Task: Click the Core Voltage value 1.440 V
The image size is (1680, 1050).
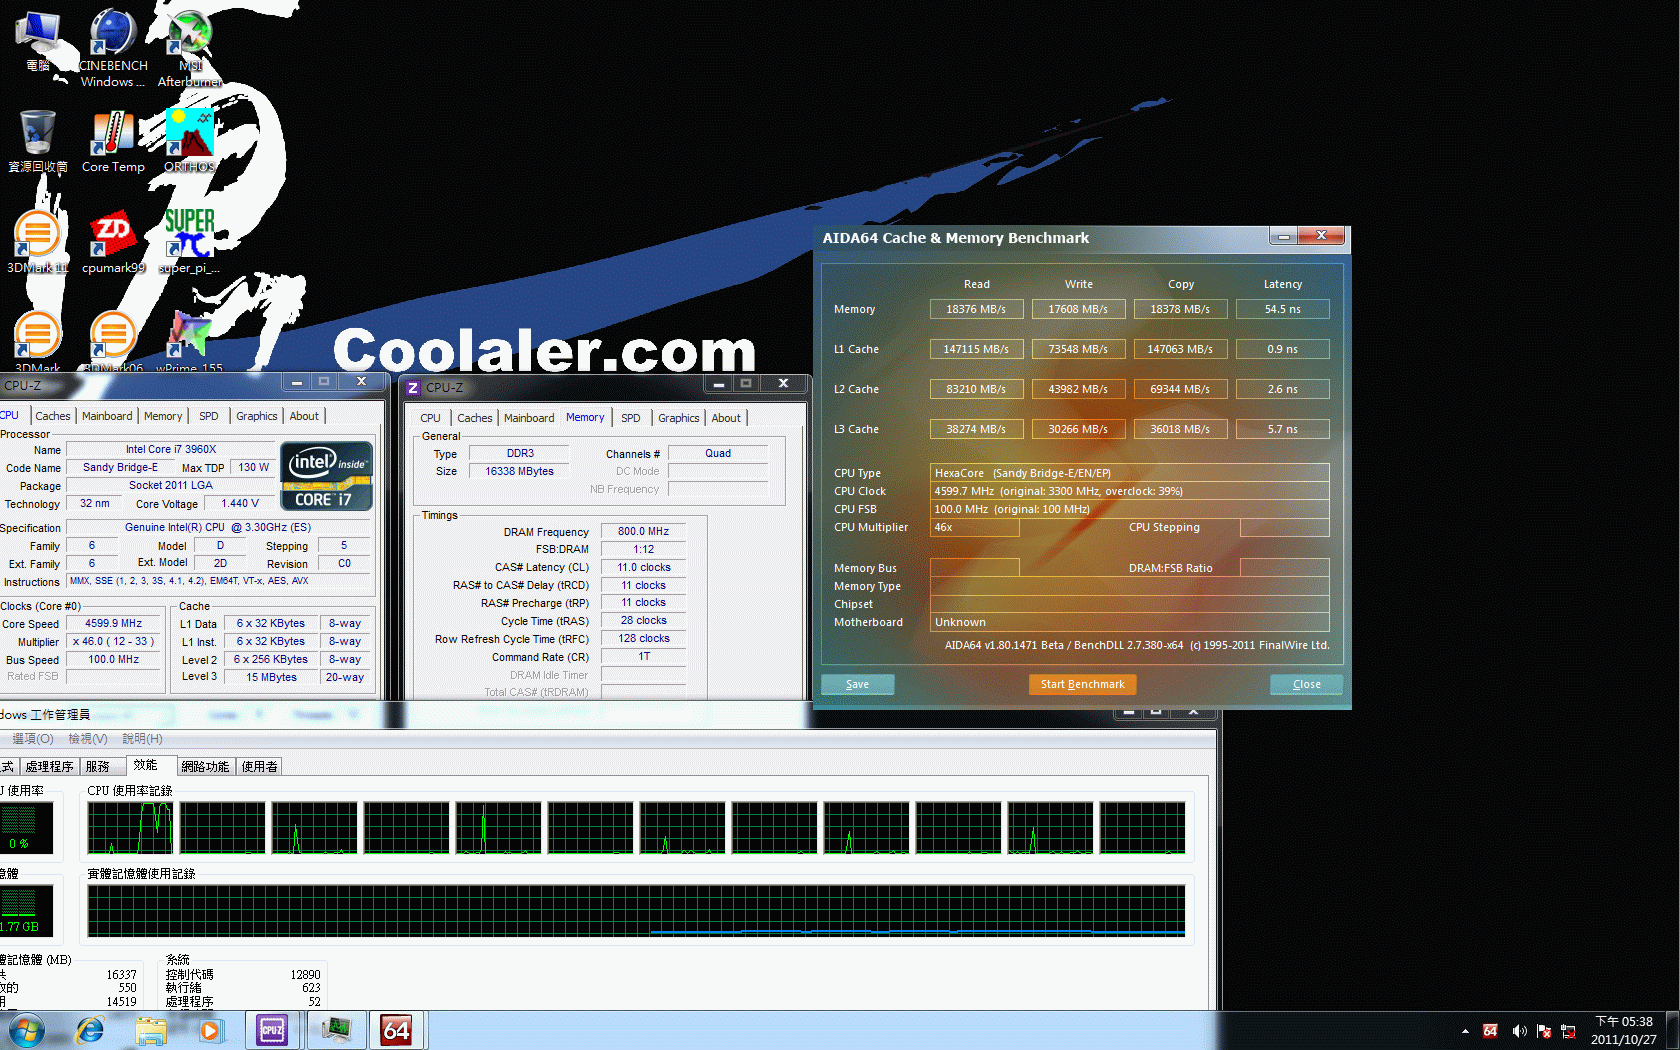Action: 240,503
